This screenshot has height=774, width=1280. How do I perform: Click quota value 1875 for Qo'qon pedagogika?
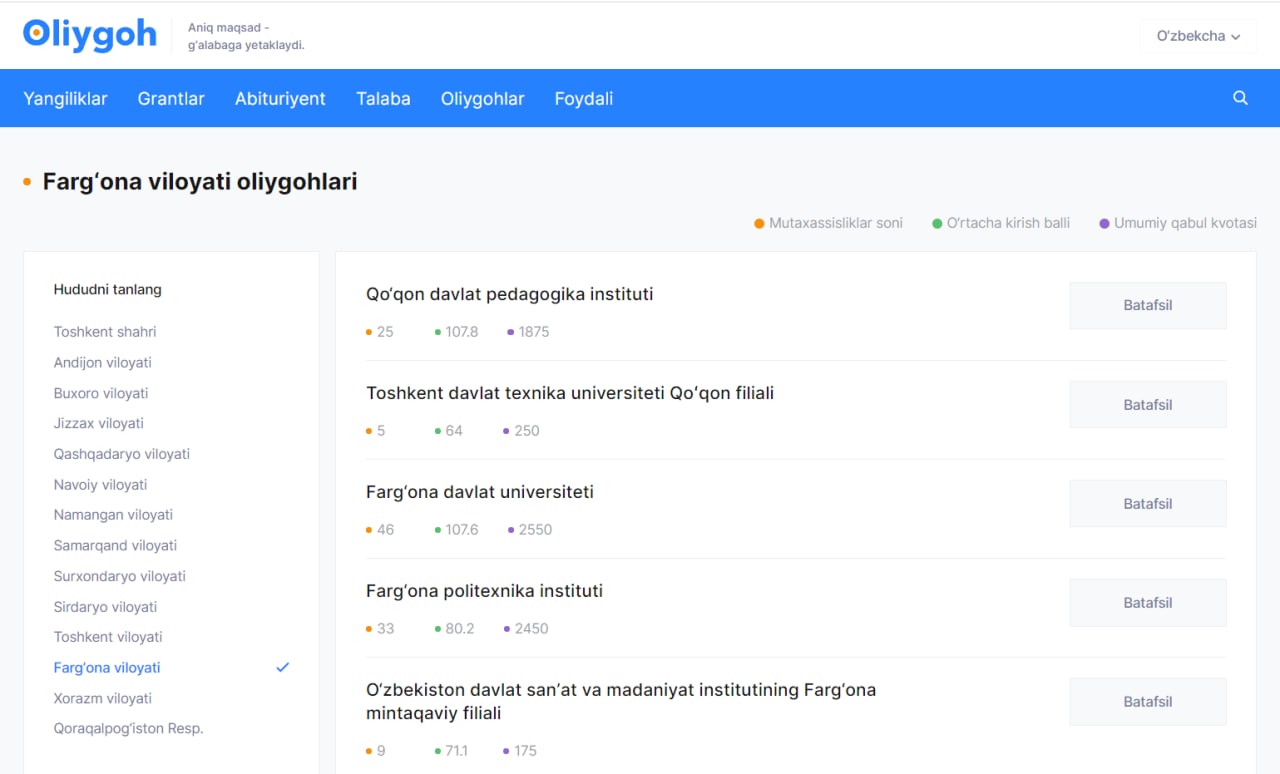pos(534,332)
